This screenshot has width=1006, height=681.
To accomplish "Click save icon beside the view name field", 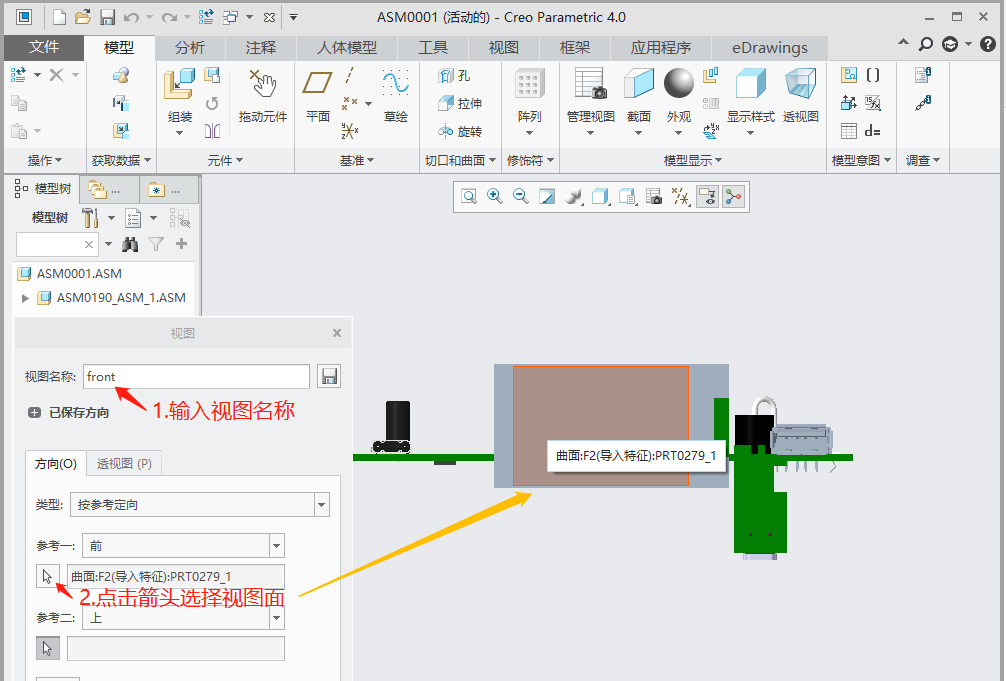I will [329, 376].
